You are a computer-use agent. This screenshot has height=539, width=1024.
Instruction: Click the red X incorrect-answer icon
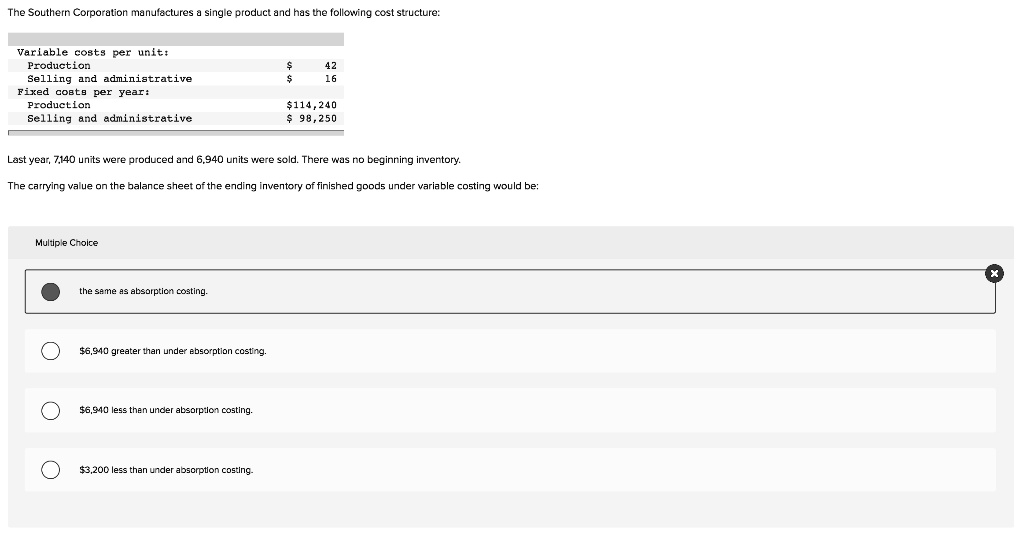coord(992,273)
